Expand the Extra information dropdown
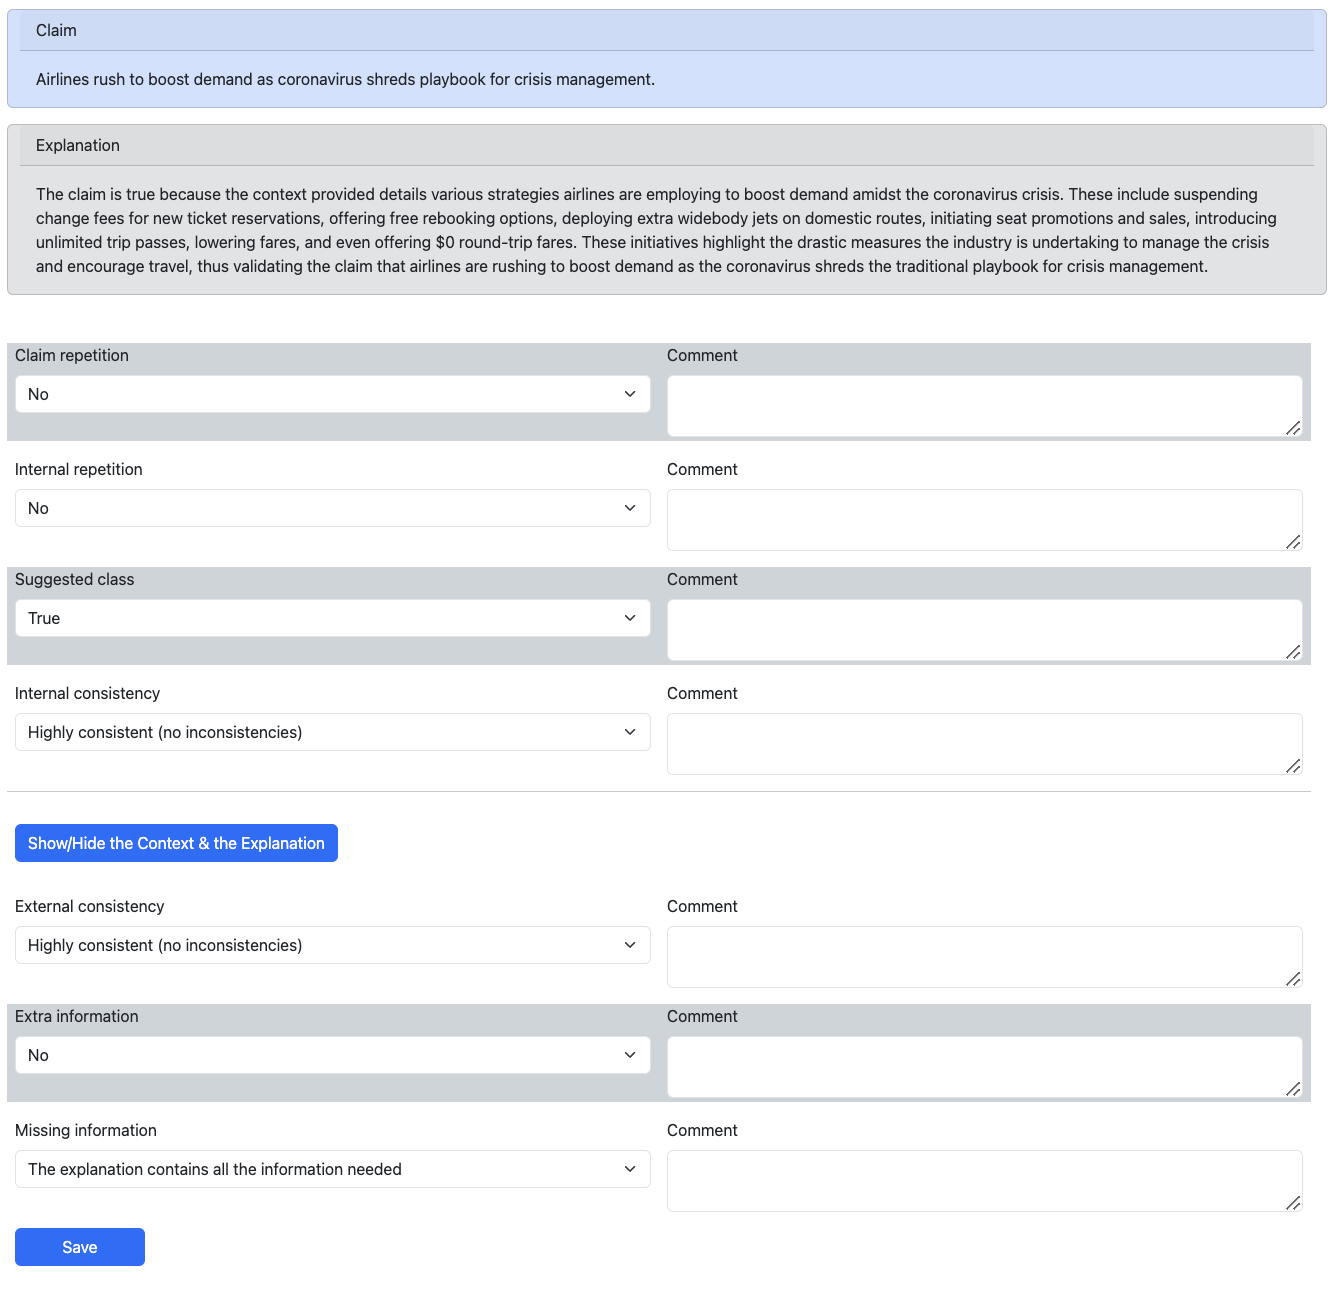Viewport: 1341px width, 1300px height. [x=332, y=1055]
